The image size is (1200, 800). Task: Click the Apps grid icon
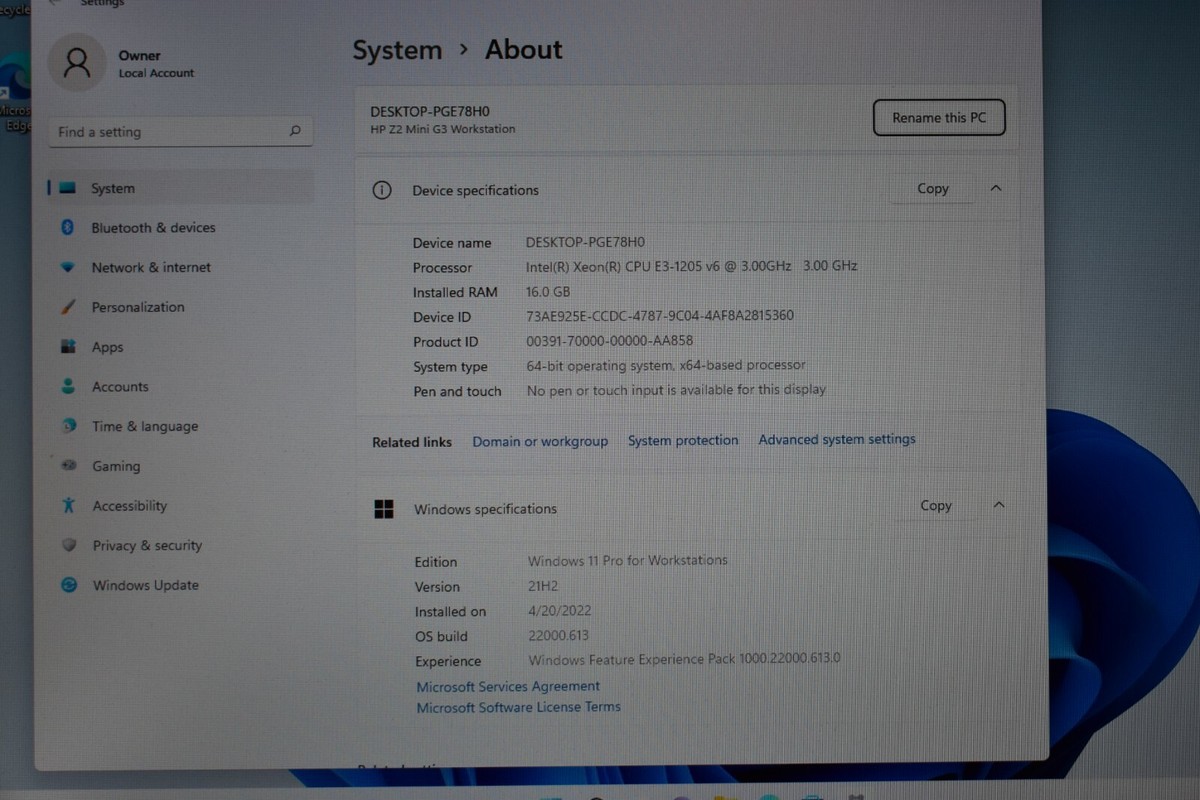point(68,347)
